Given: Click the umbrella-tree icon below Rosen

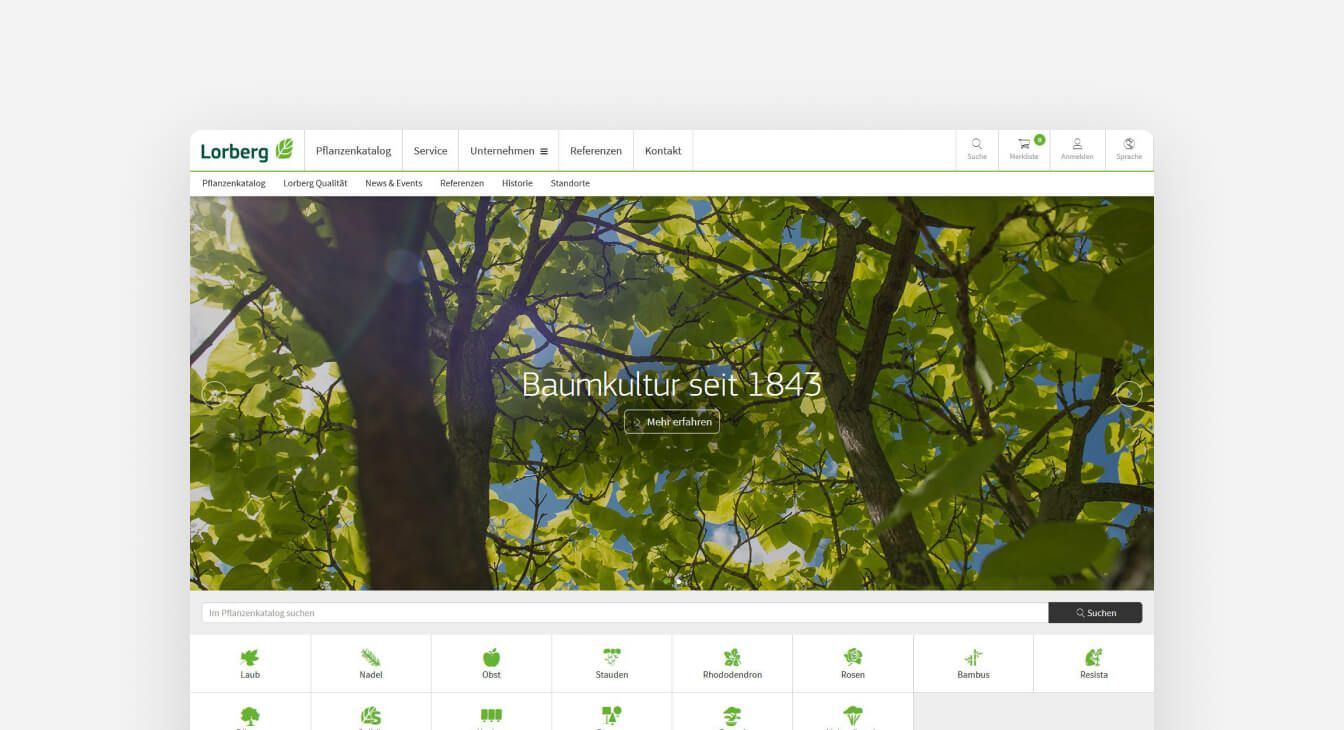Looking at the screenshot, I should pyautogui.click(x=853, y=716).
